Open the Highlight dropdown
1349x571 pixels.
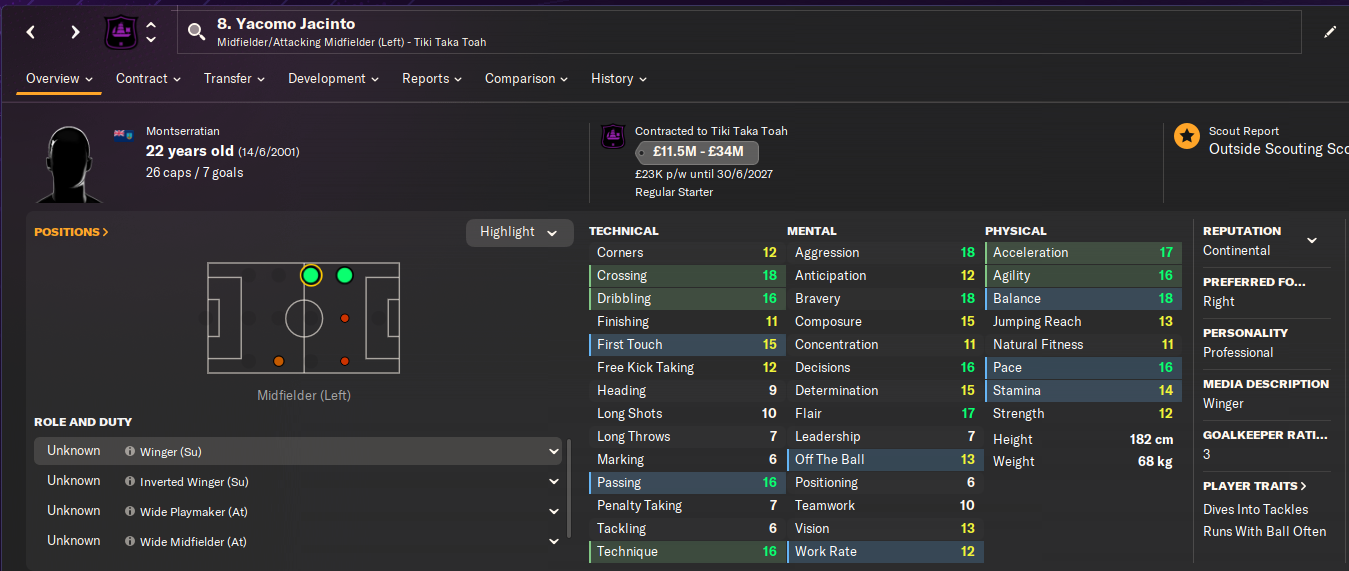click(519, 232)
